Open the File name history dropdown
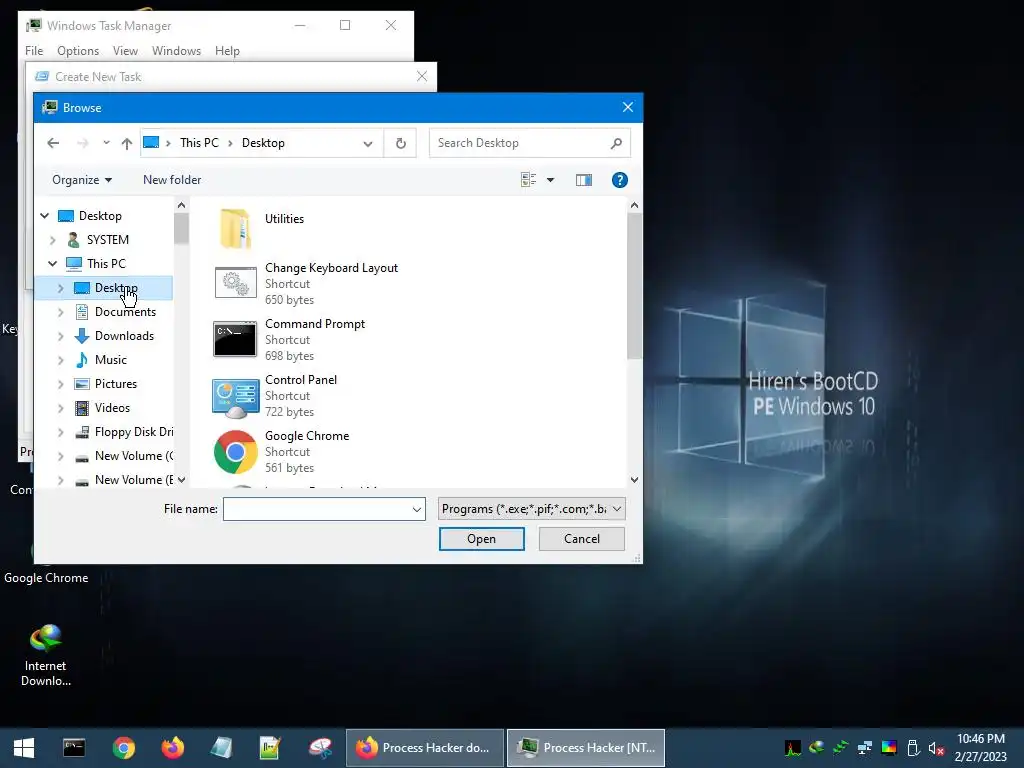Viewport: 1024px width, 768px height. (x=417, y=509)
